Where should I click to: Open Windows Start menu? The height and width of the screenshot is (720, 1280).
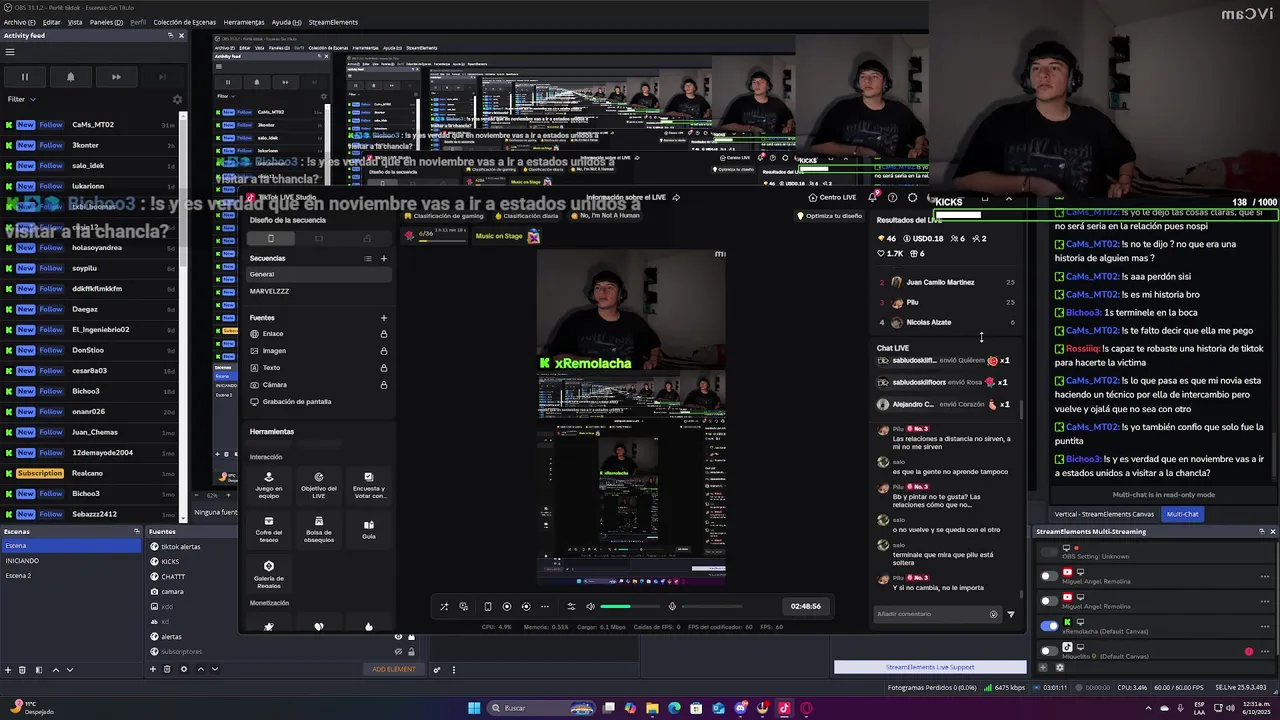coord(474,708)
